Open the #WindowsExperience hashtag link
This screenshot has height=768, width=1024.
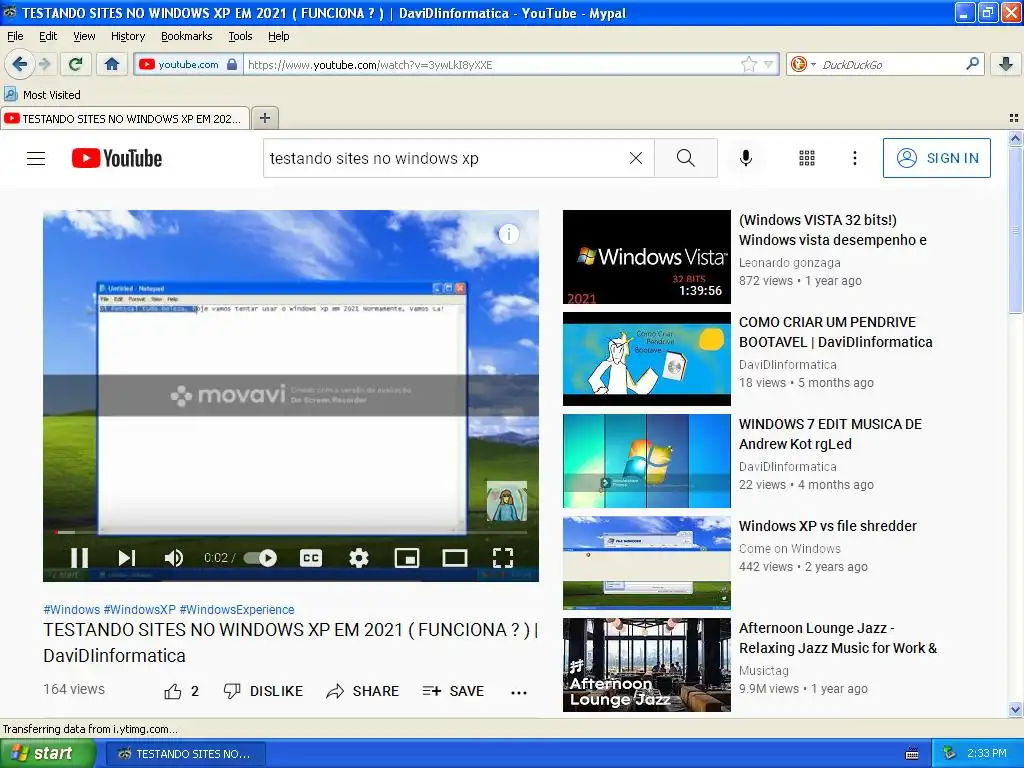pos(237,609)
